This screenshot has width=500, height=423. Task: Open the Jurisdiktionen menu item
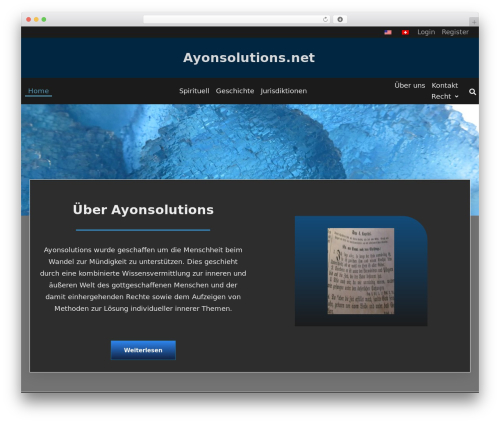pyautogui.click(x=284, y=91)
